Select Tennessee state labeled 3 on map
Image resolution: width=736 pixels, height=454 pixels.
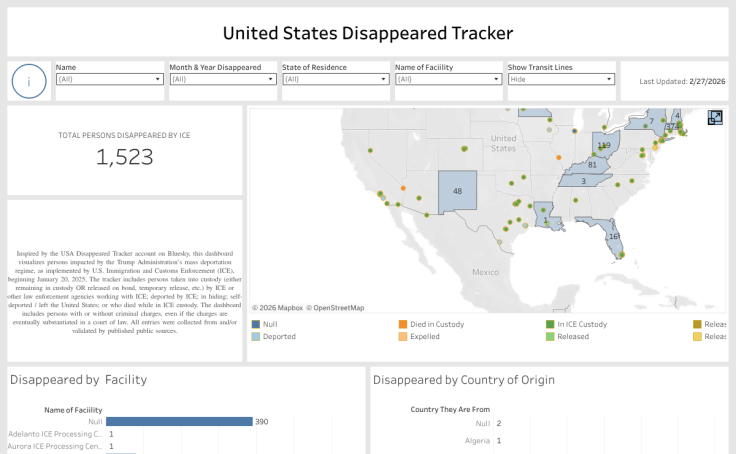tap(583, 181)
